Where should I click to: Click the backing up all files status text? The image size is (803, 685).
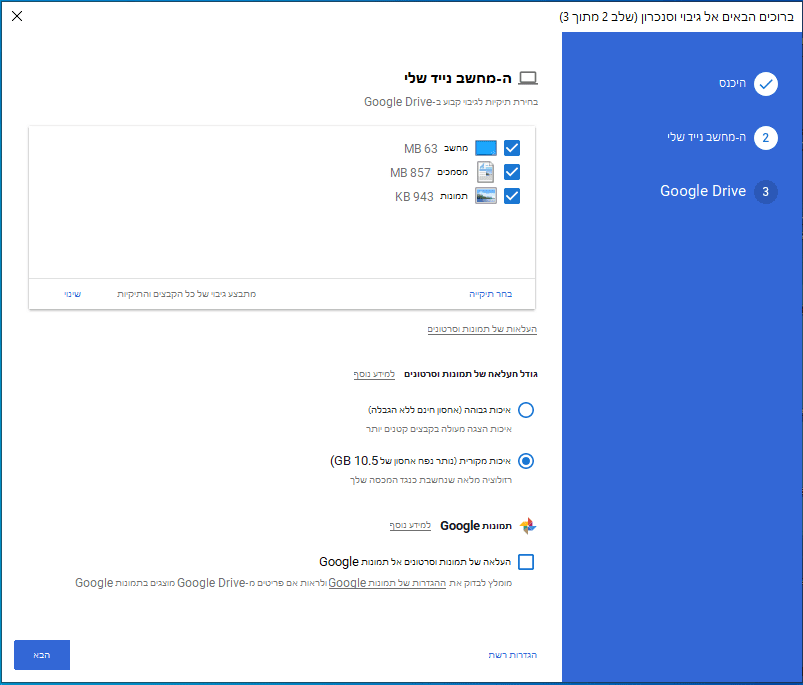point(186,294)
